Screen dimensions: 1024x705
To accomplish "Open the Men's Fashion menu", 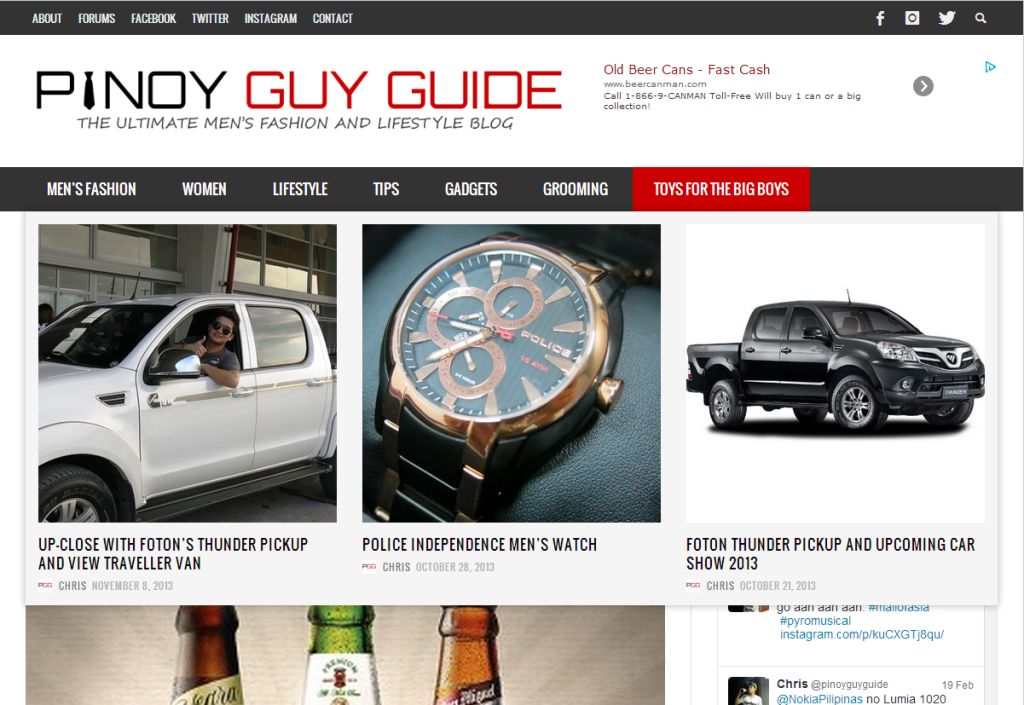I will 91,189.
